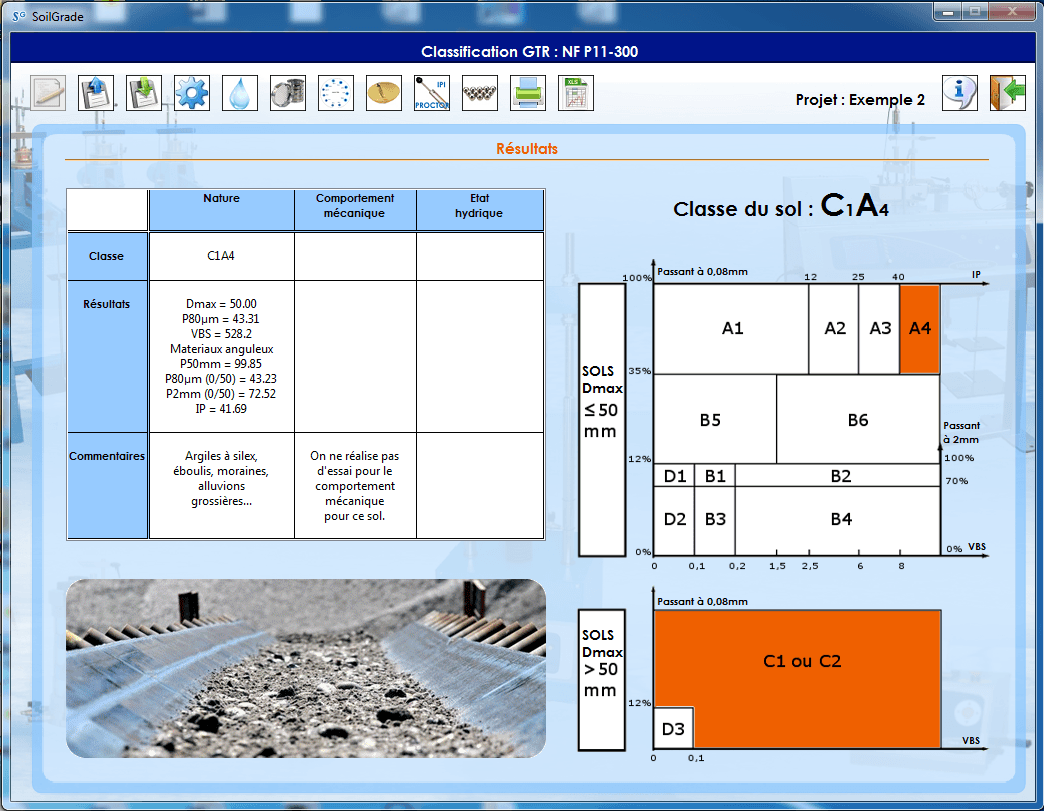This screenshot has height=811, width=1044.
Task: Open project with blue arrow disk icon
Action: point(96,93)
